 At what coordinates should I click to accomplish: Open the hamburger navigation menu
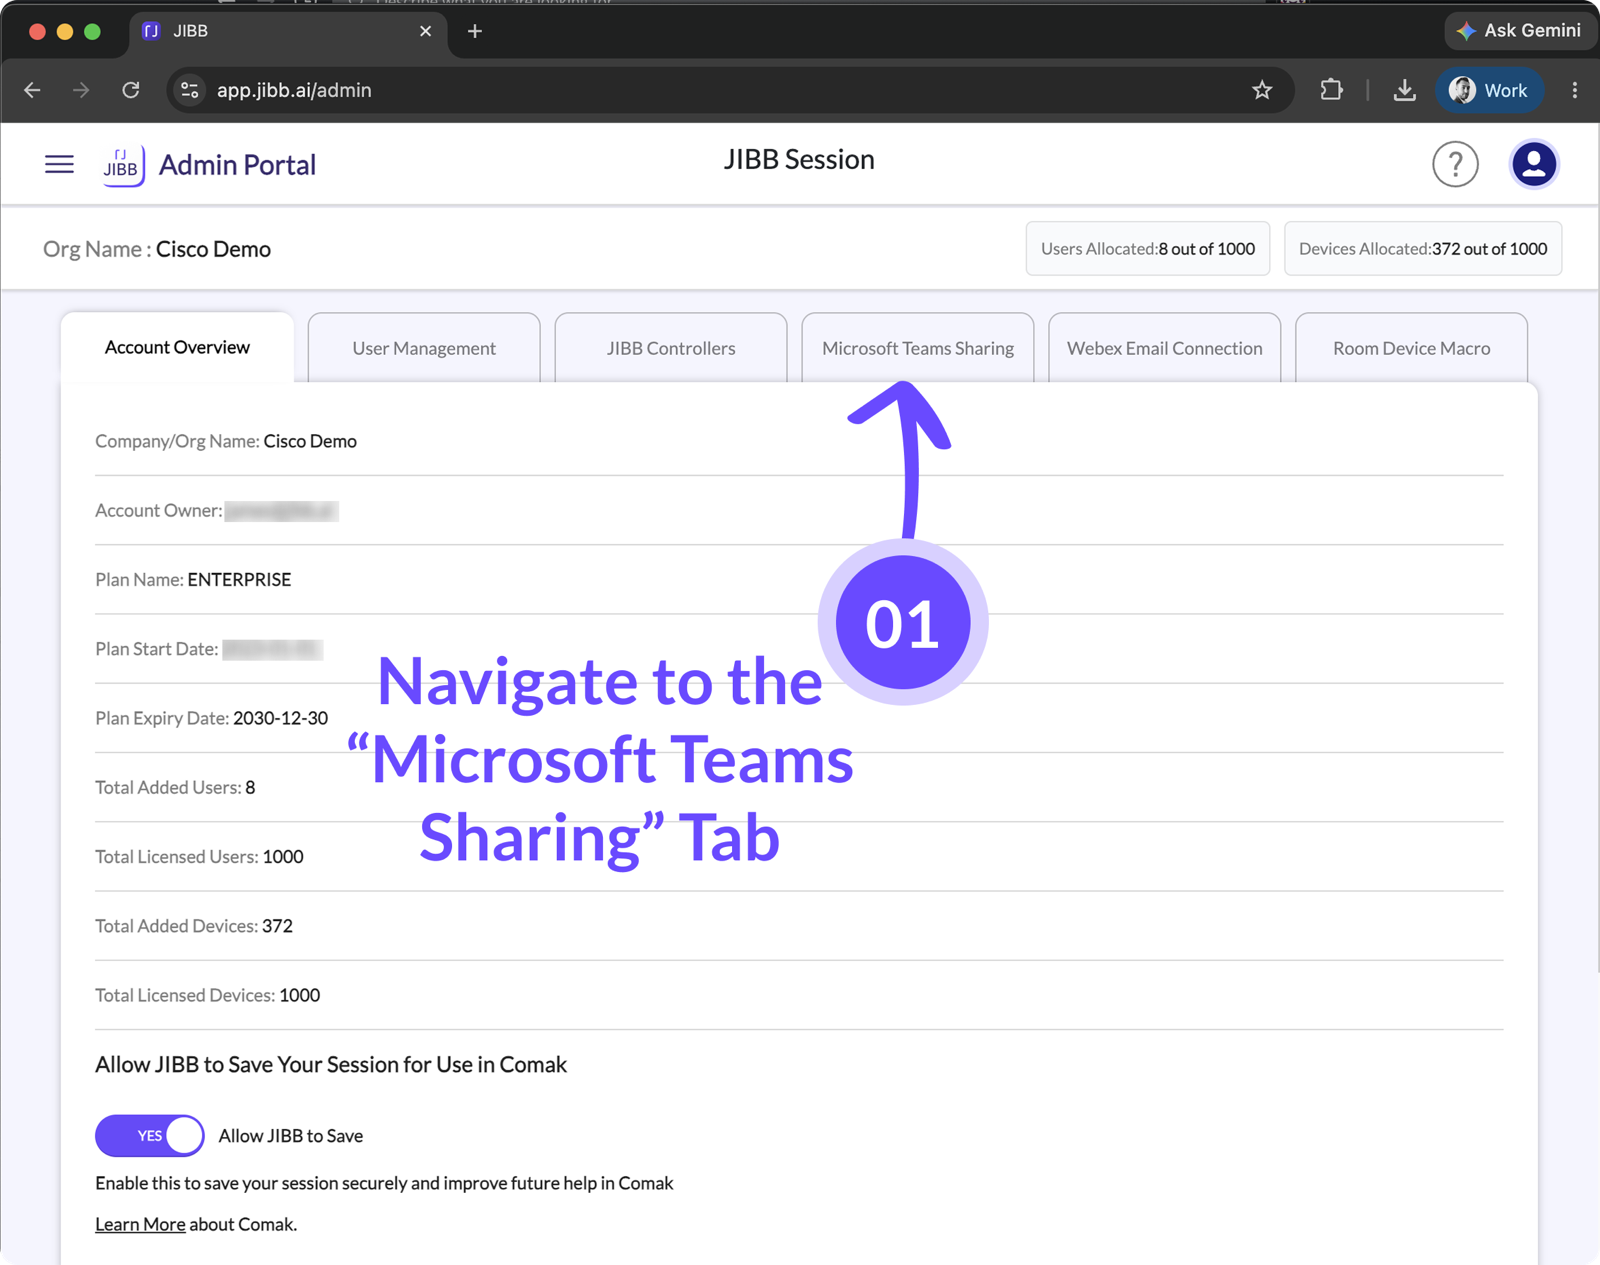pos(59,164)
